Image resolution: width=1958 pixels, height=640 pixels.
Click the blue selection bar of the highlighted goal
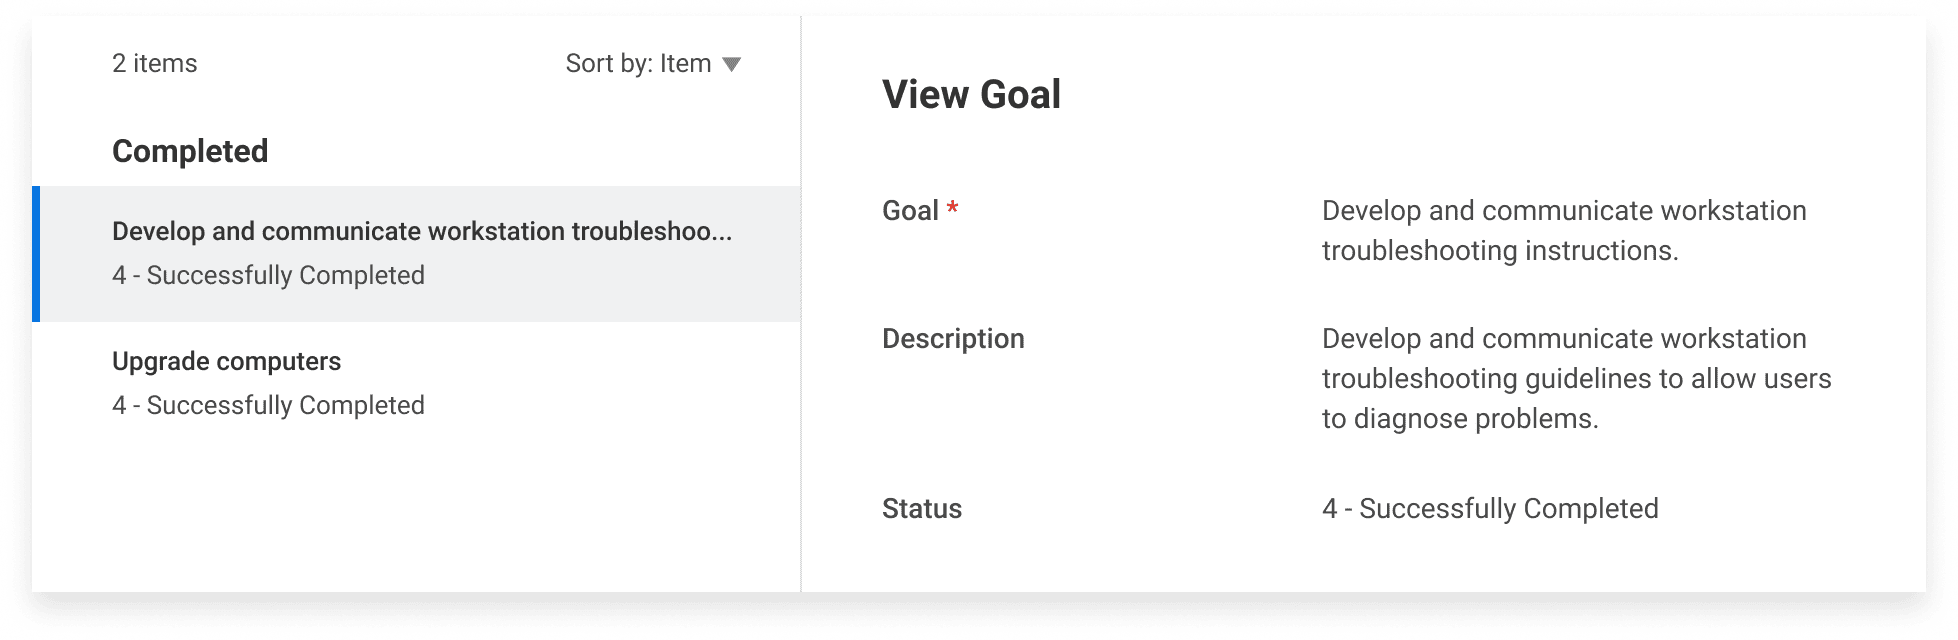coord(36,254)
